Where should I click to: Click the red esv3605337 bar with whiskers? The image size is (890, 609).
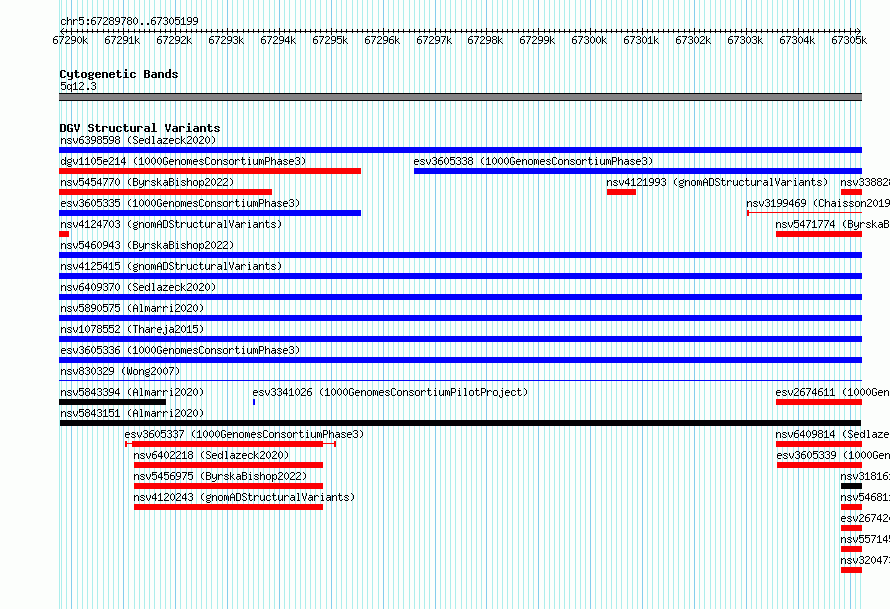[230, 444]
